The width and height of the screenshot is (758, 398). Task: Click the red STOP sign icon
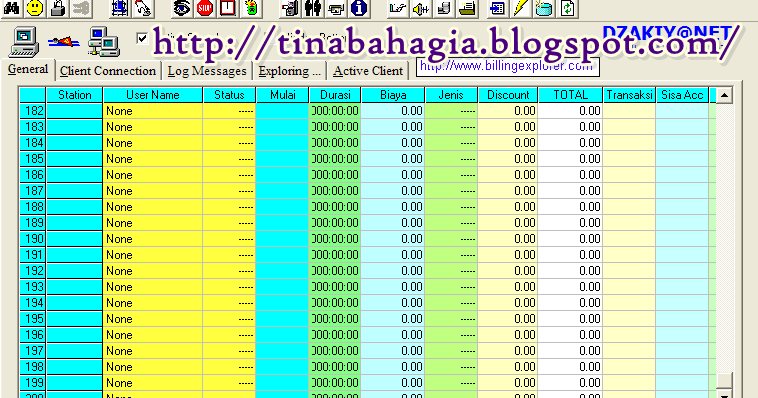pyautogui.click(x=205, y=8)
